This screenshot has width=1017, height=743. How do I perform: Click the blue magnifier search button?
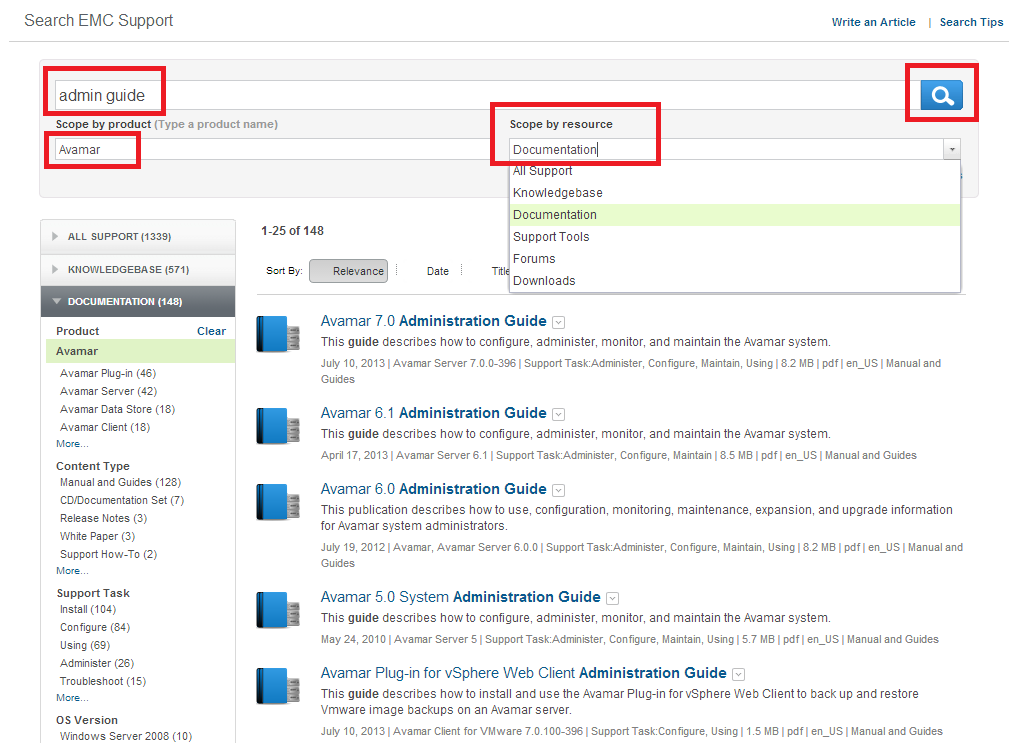click(941, 95)
